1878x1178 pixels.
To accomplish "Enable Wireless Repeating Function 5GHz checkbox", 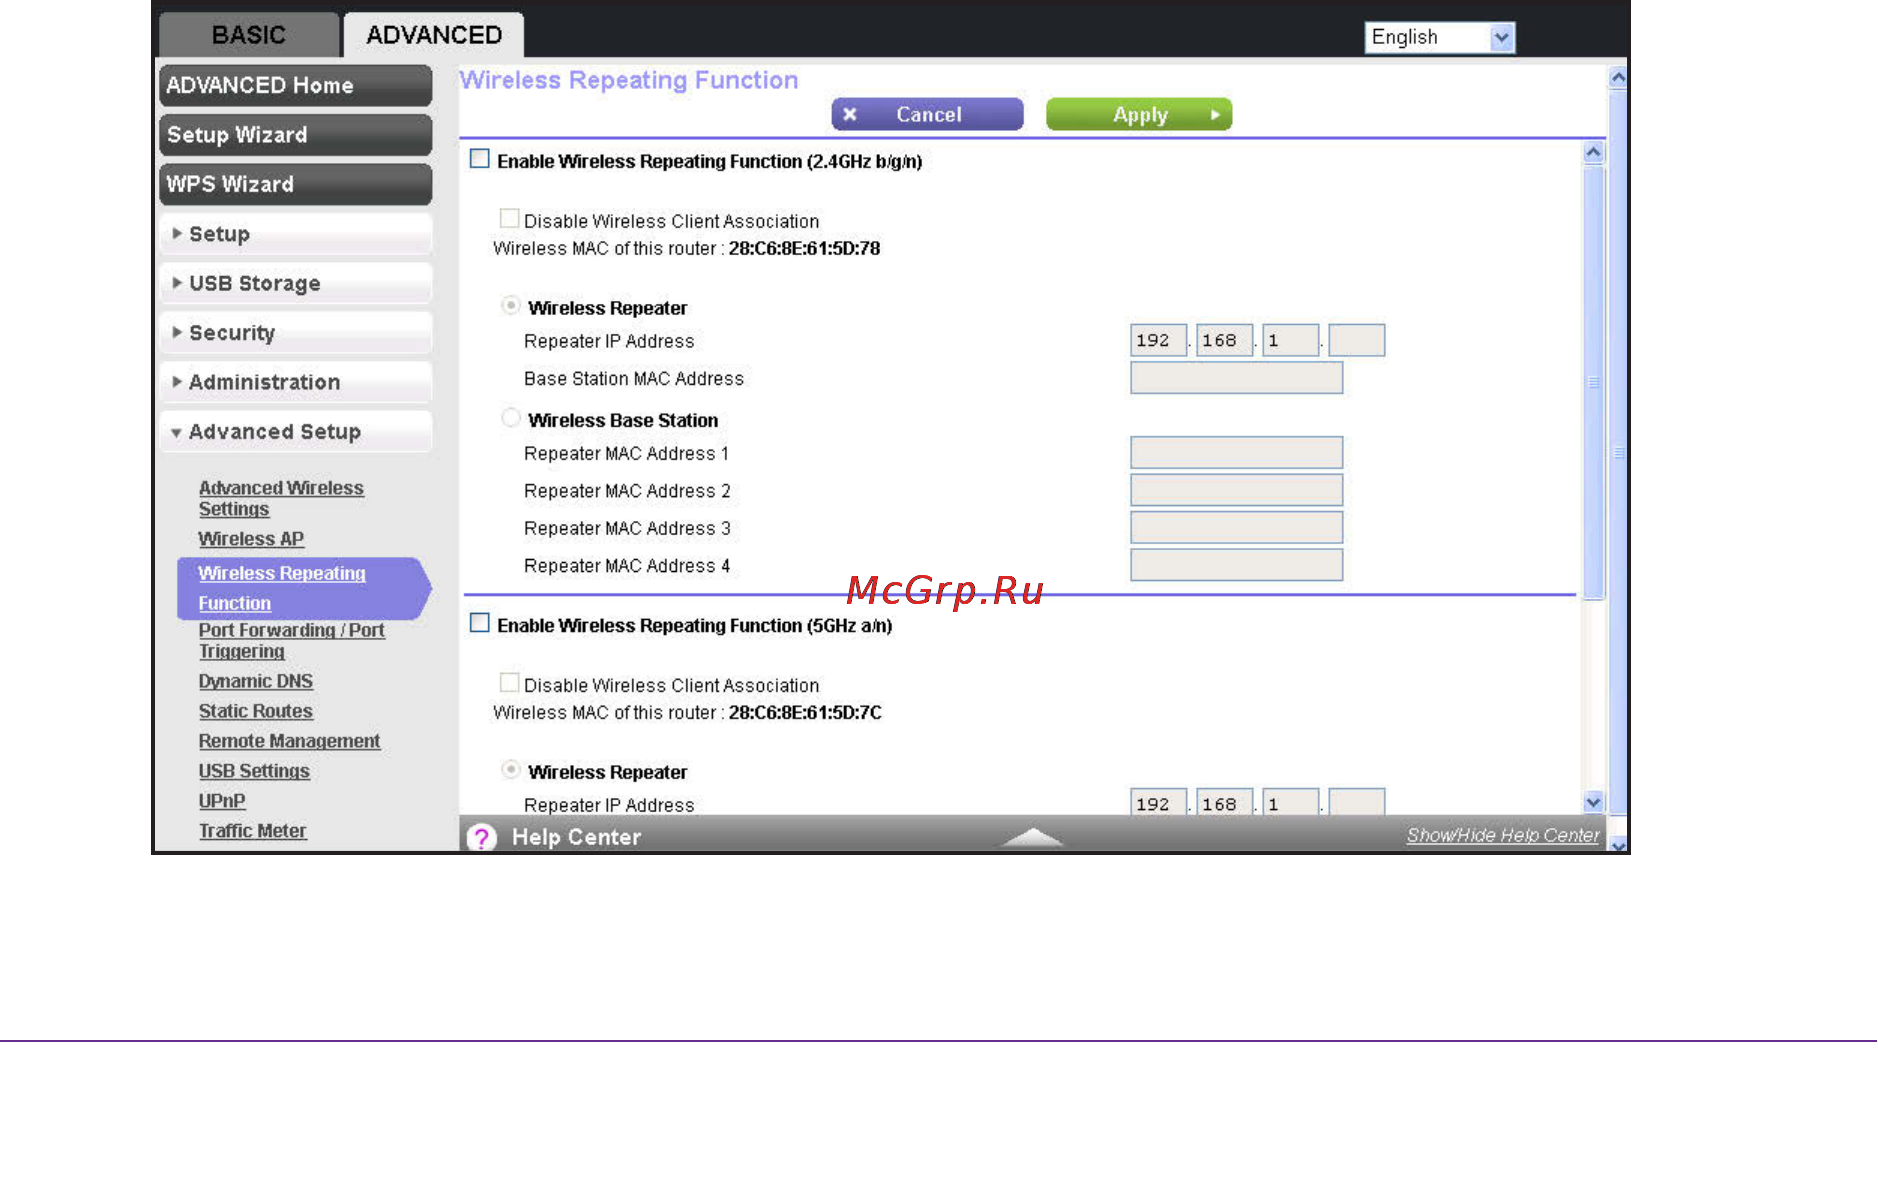I will point(480,623).
